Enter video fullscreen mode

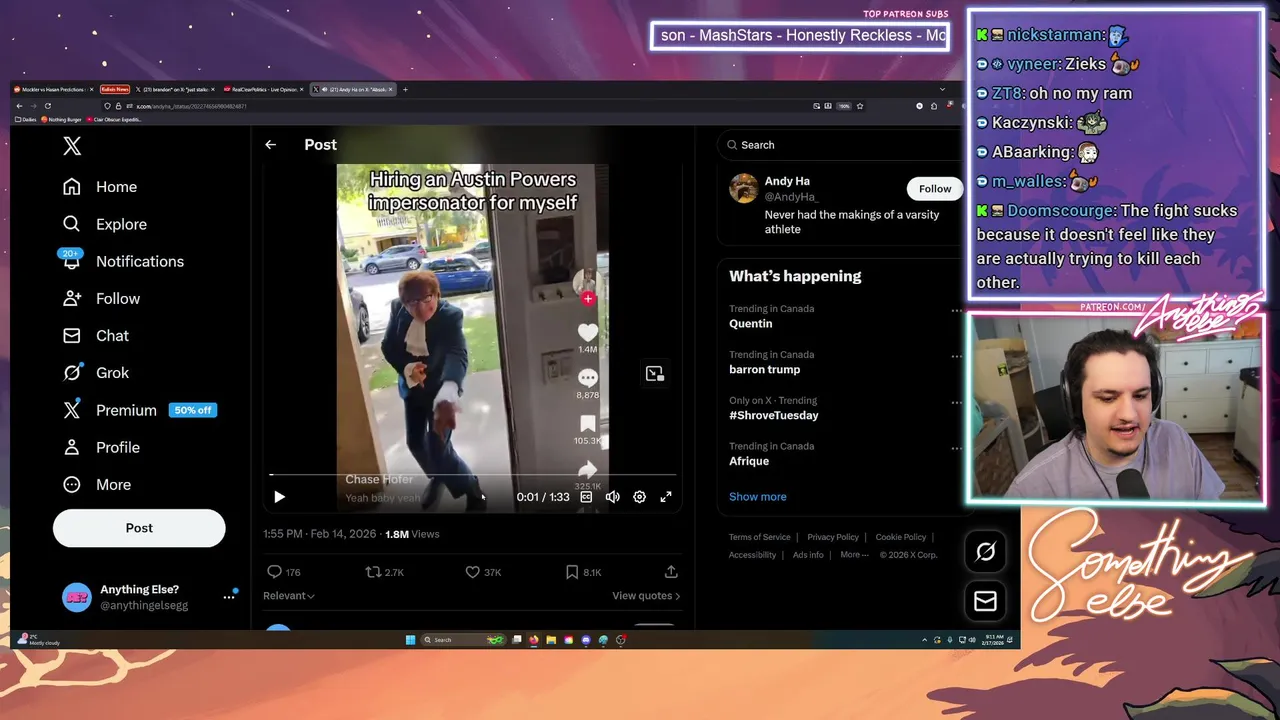(666, 497)
